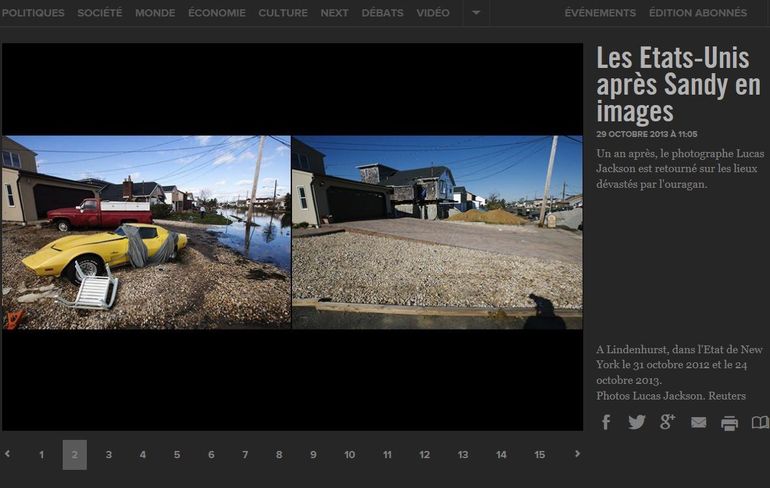The height and width of the screenshot is (488, 770).
Task: Open the Vidéo section
Action: point(433,13)
